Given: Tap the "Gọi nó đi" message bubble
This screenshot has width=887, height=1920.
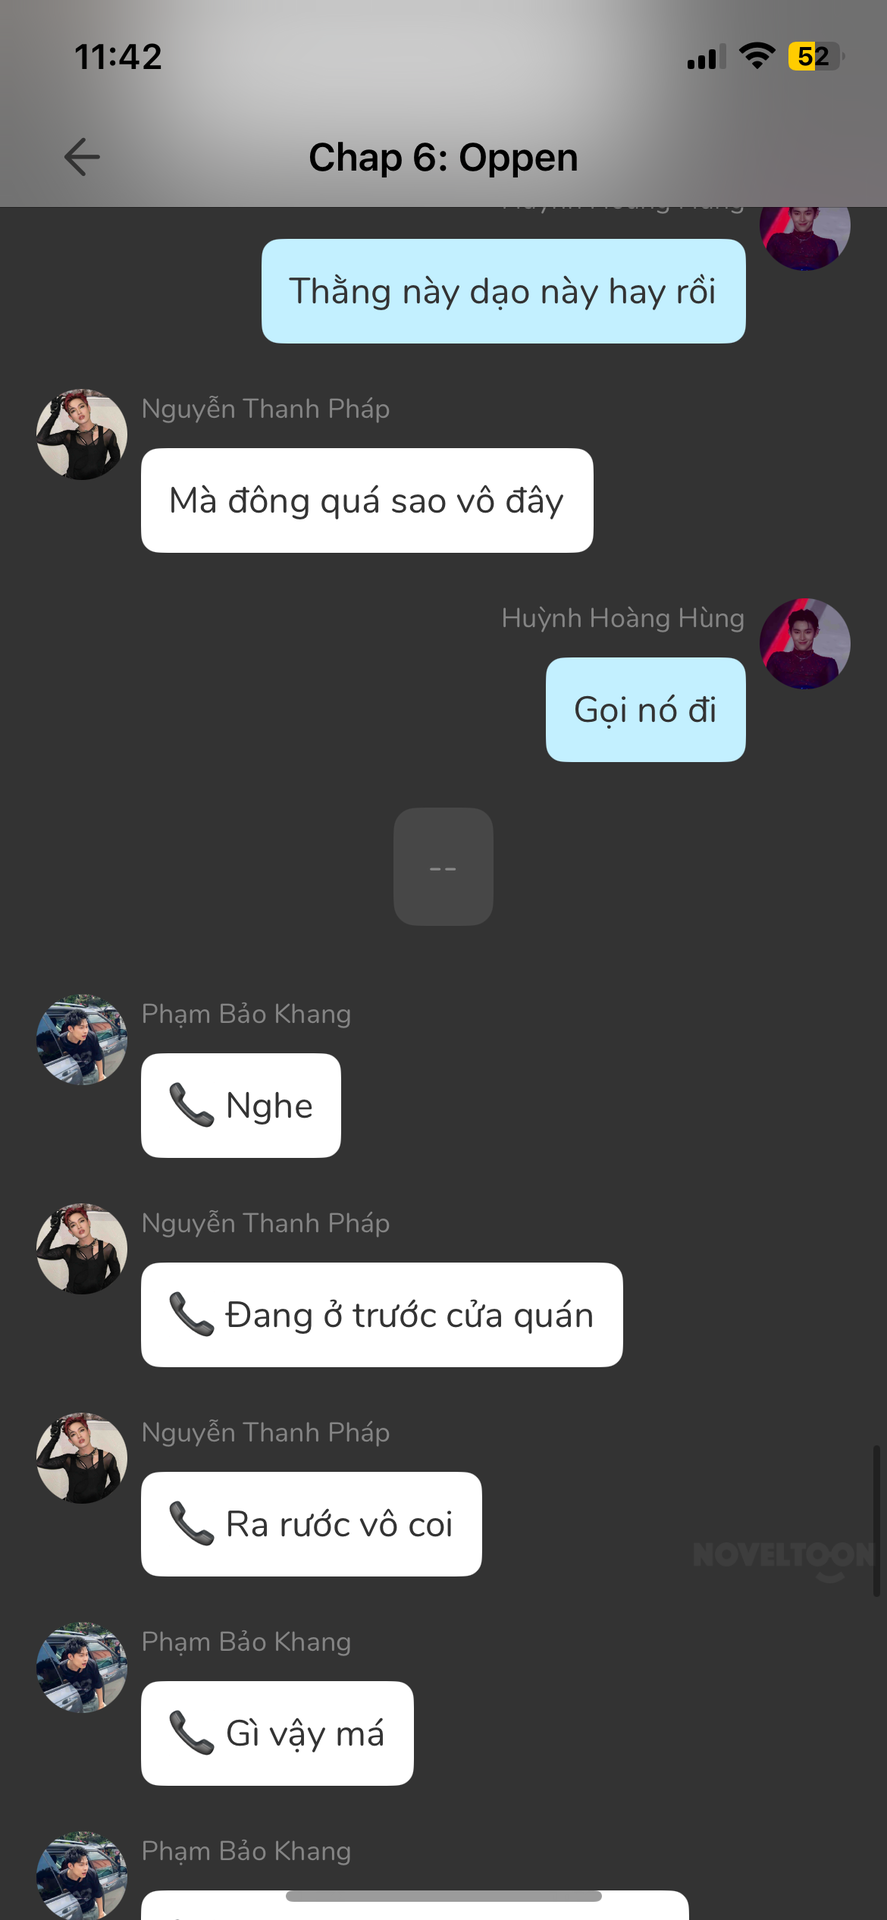Looking at the screenshot, I should [646, 709].
